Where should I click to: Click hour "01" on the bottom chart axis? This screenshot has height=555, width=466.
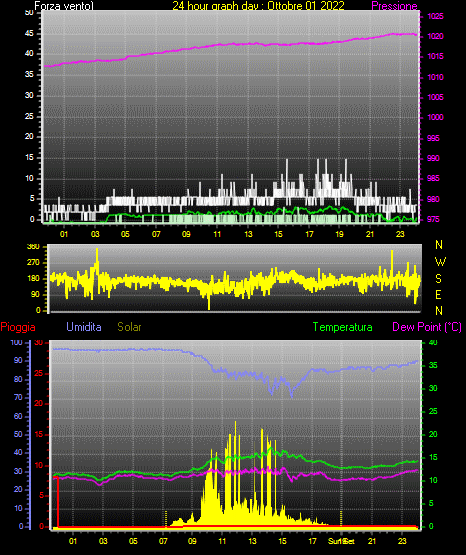[73, 541]
